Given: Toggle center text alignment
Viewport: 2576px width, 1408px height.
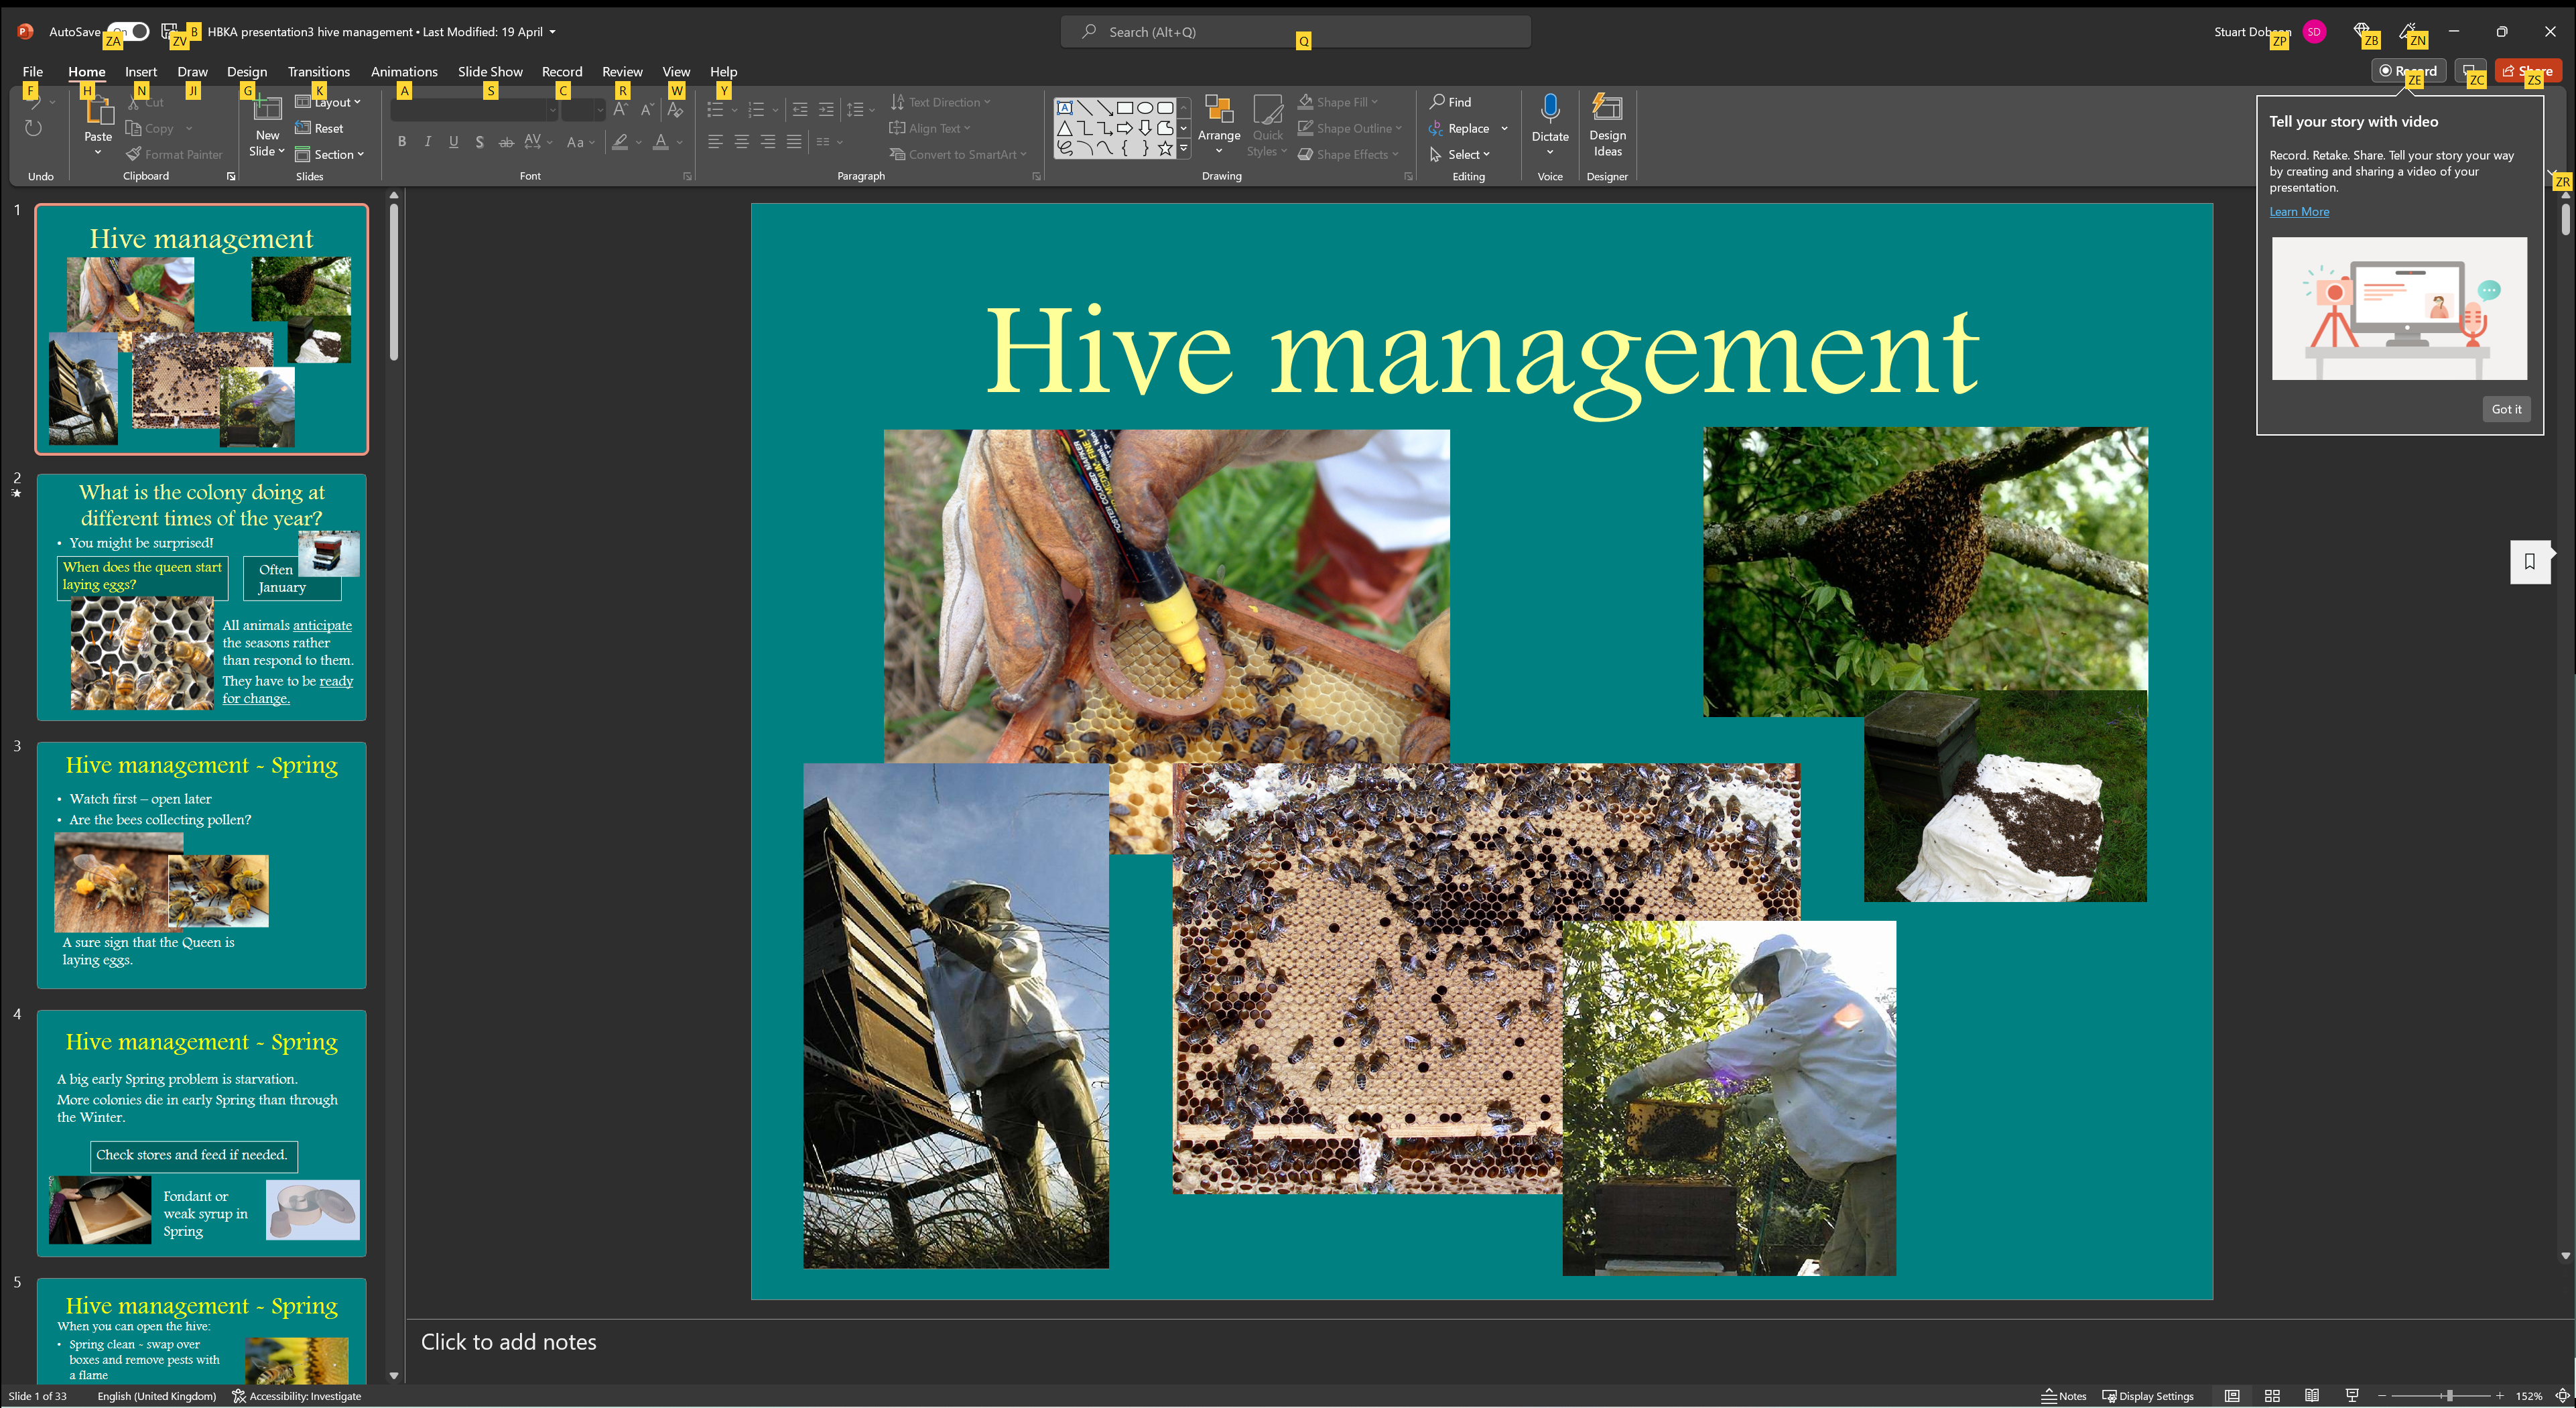Looking at the screenshot, I should point(741,142).
